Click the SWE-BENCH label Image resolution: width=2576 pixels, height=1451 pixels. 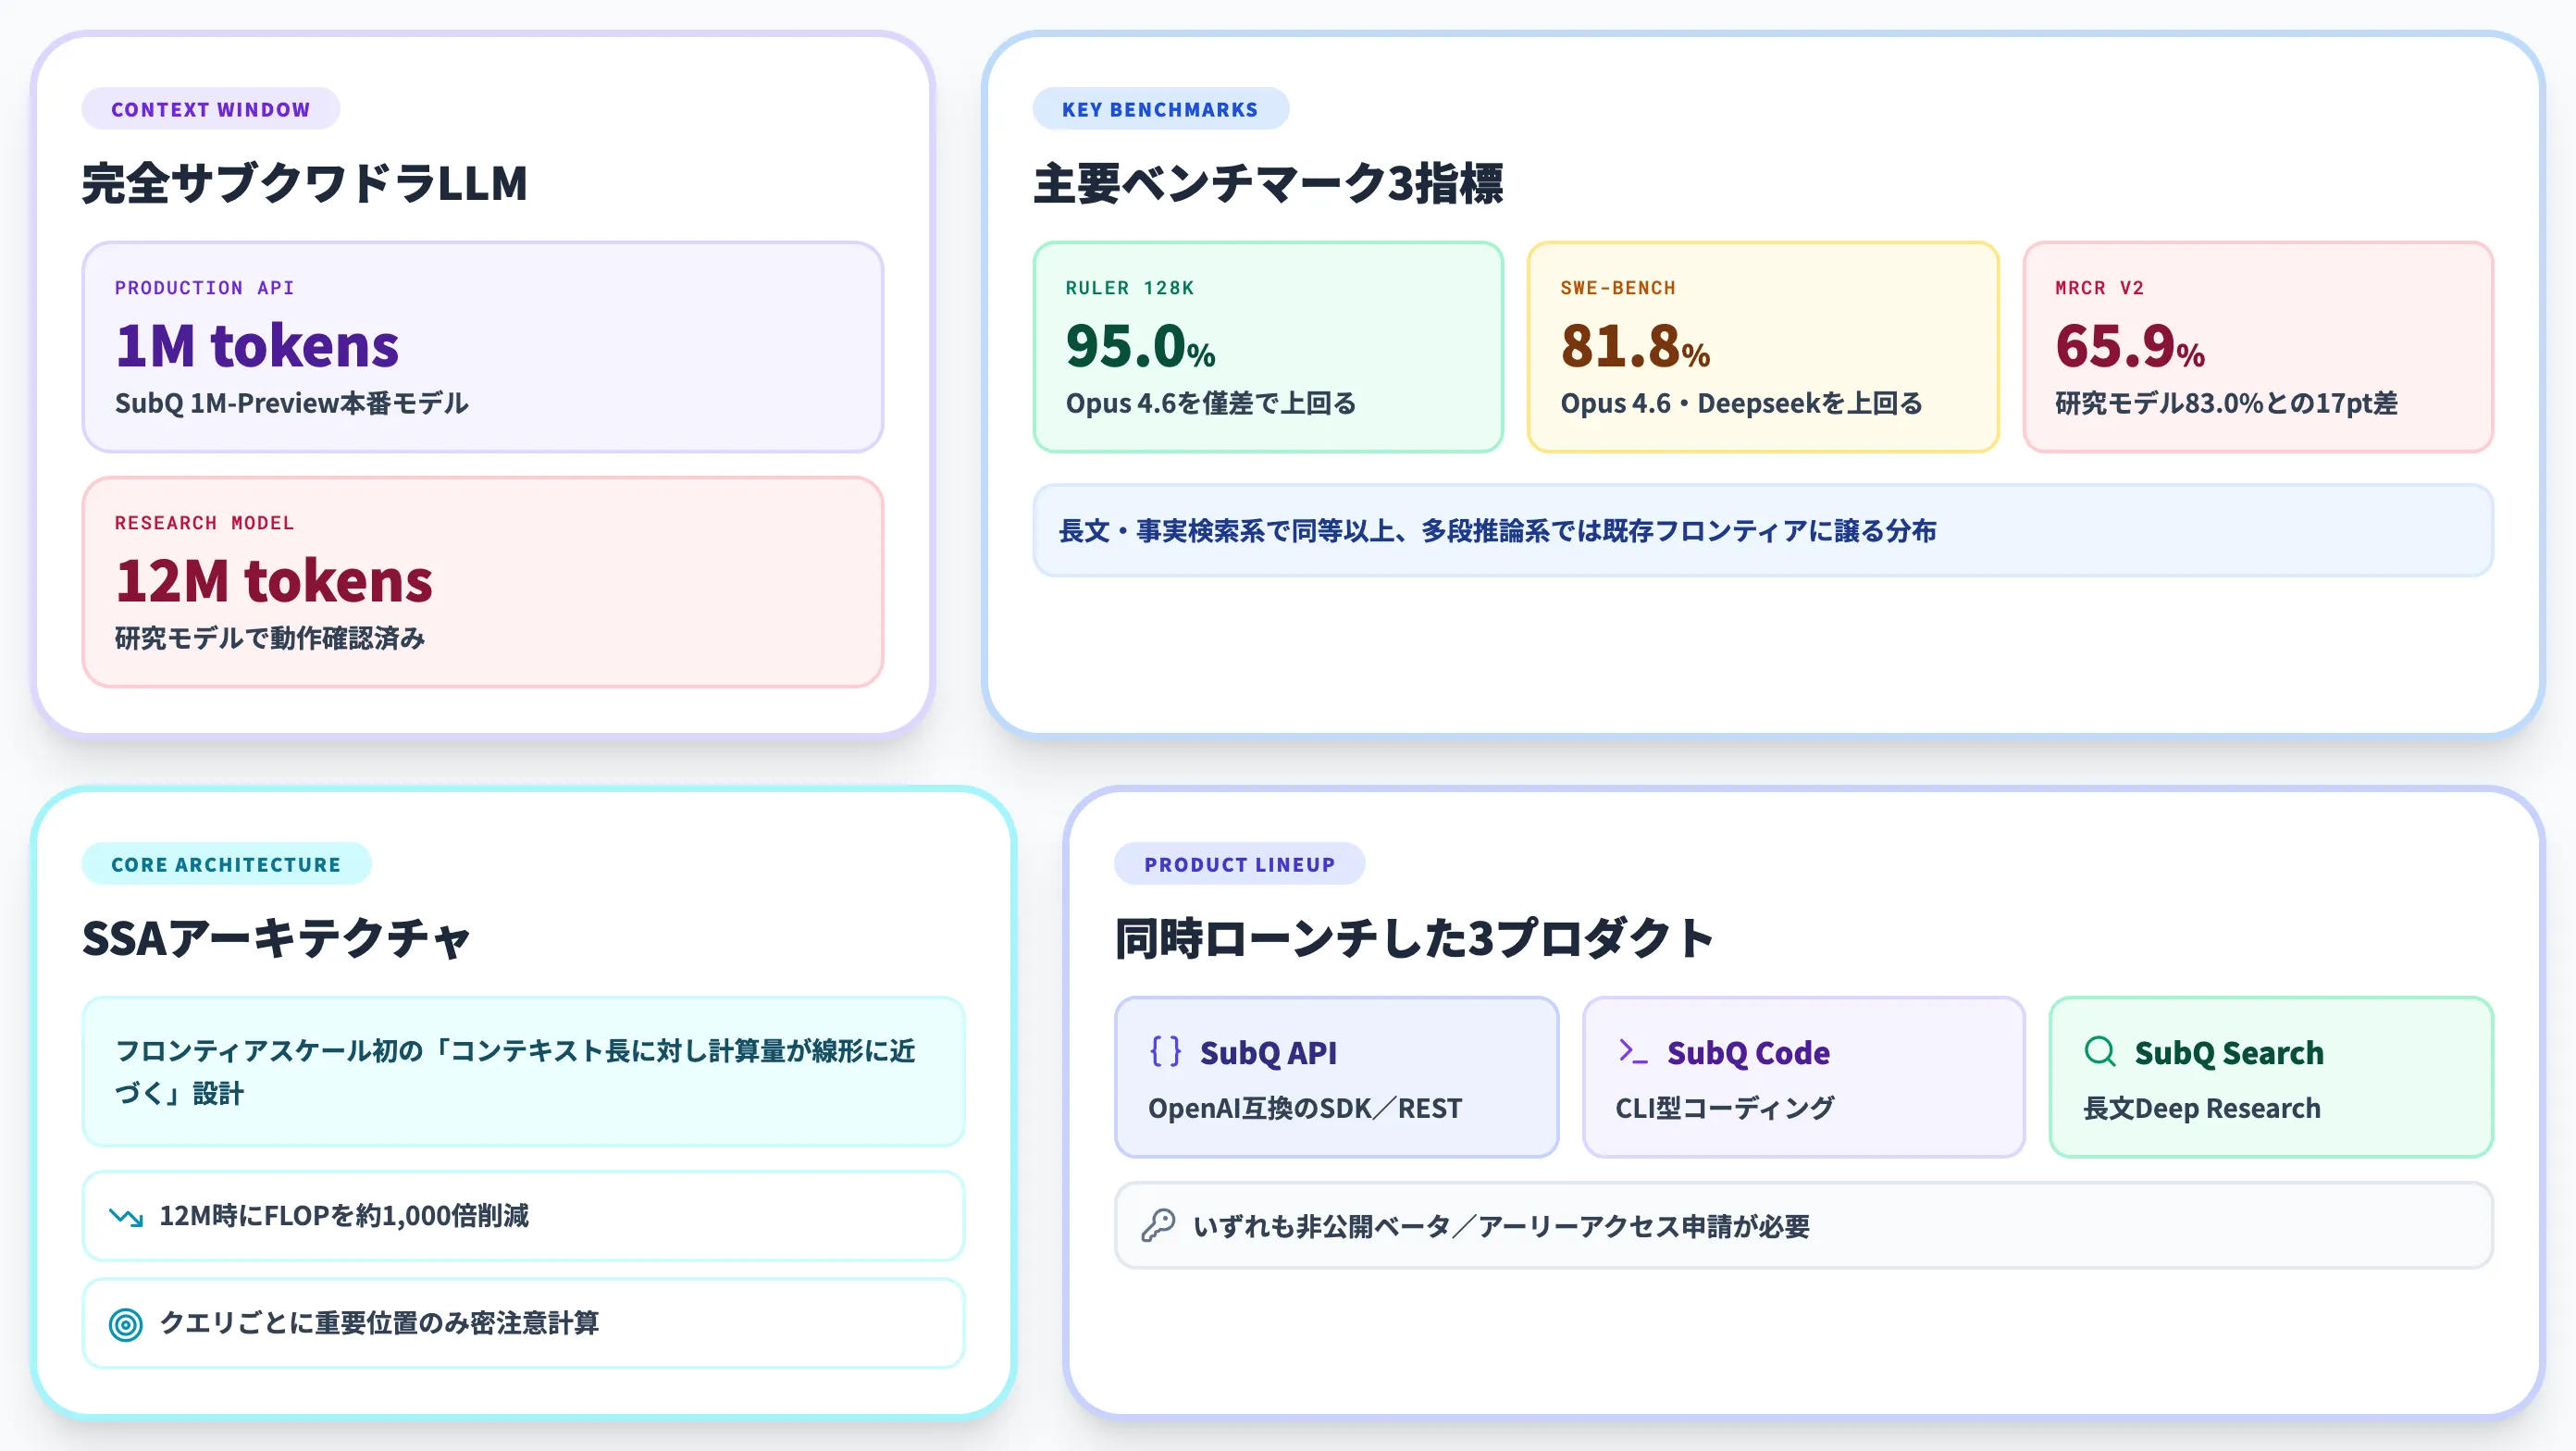tap(1618, 288)
